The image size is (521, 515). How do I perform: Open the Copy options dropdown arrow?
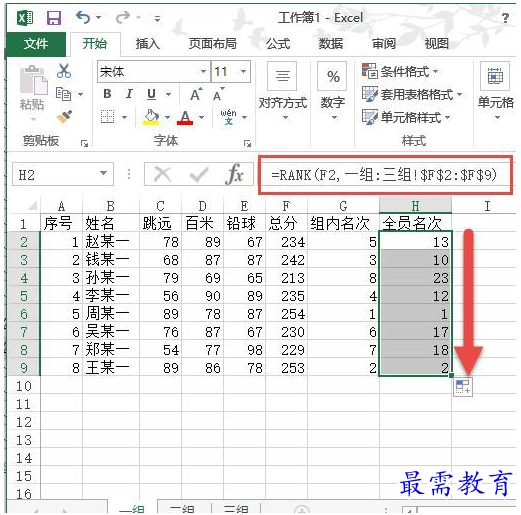point(81,94)
